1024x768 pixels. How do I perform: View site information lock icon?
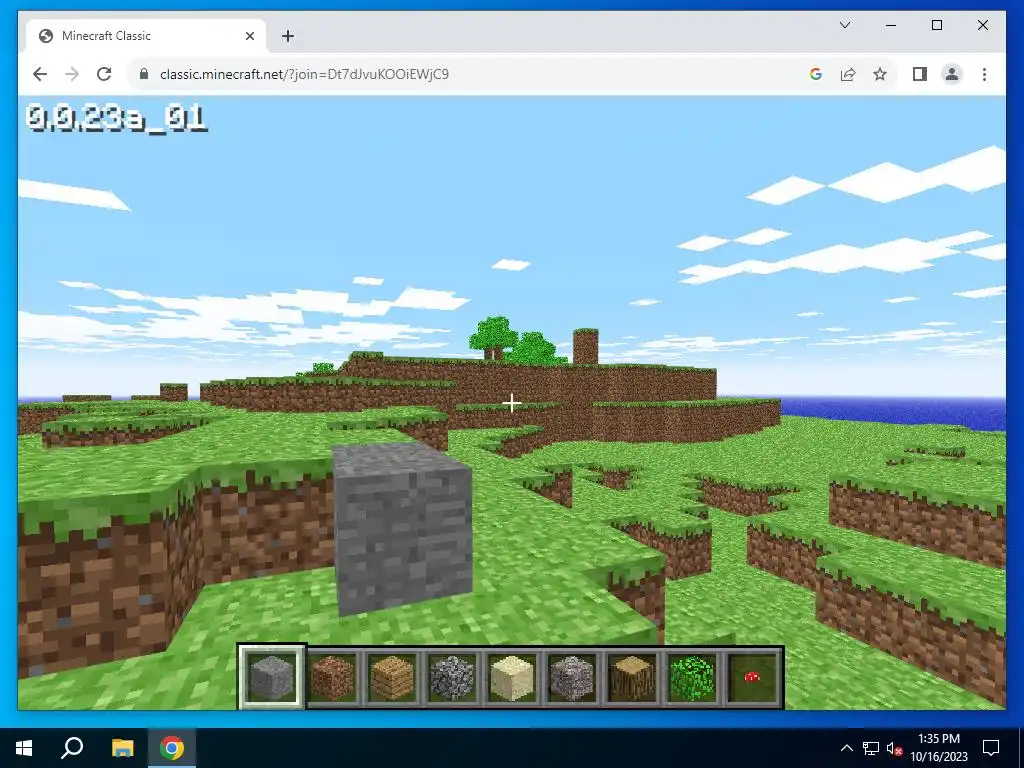(144, 74)
